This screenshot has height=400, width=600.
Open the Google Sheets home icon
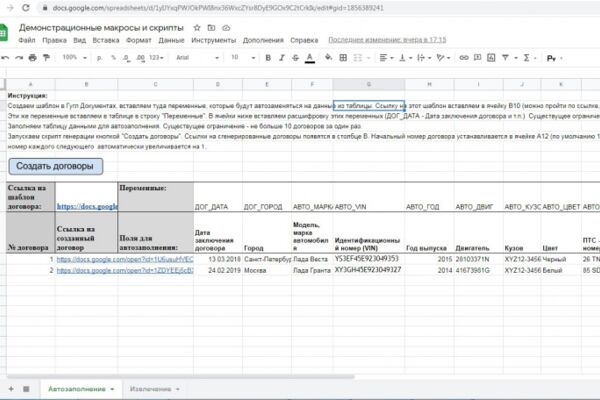[x=3, y=33]
